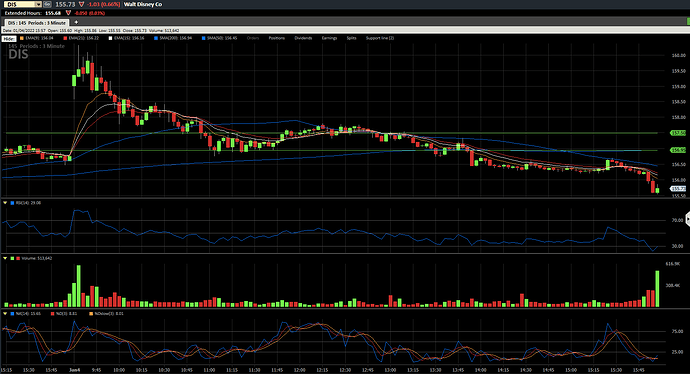Click the red %D(3) color swatch
This screenshot has width=690, height=374.
click(x=52, y=314)
